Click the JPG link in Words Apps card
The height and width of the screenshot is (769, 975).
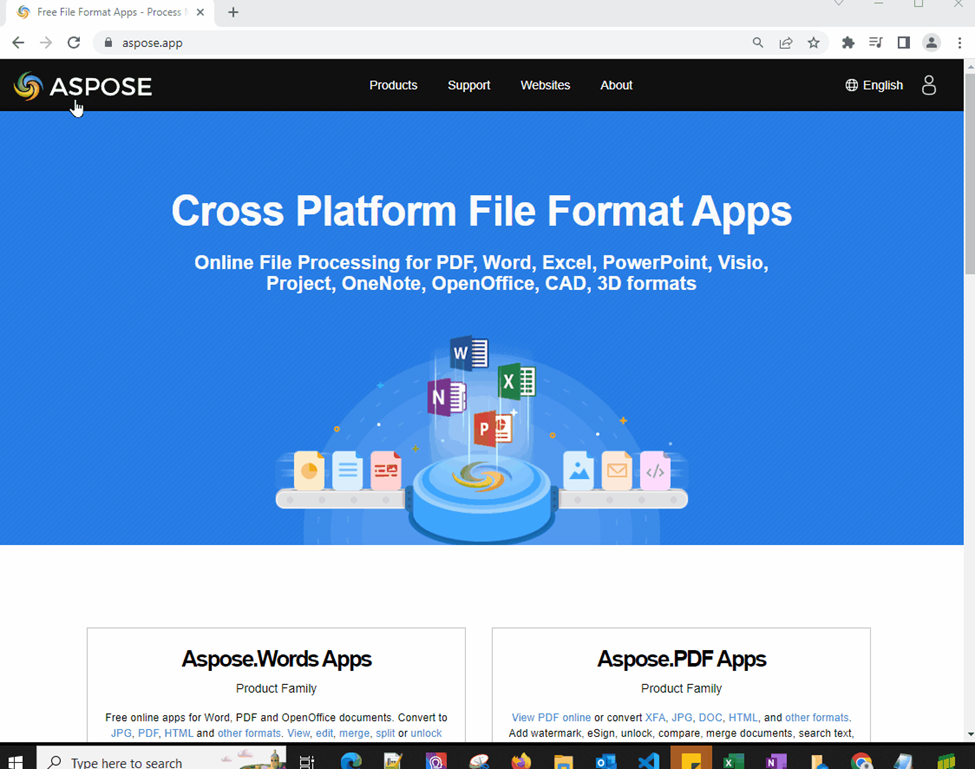pos(121,734)
